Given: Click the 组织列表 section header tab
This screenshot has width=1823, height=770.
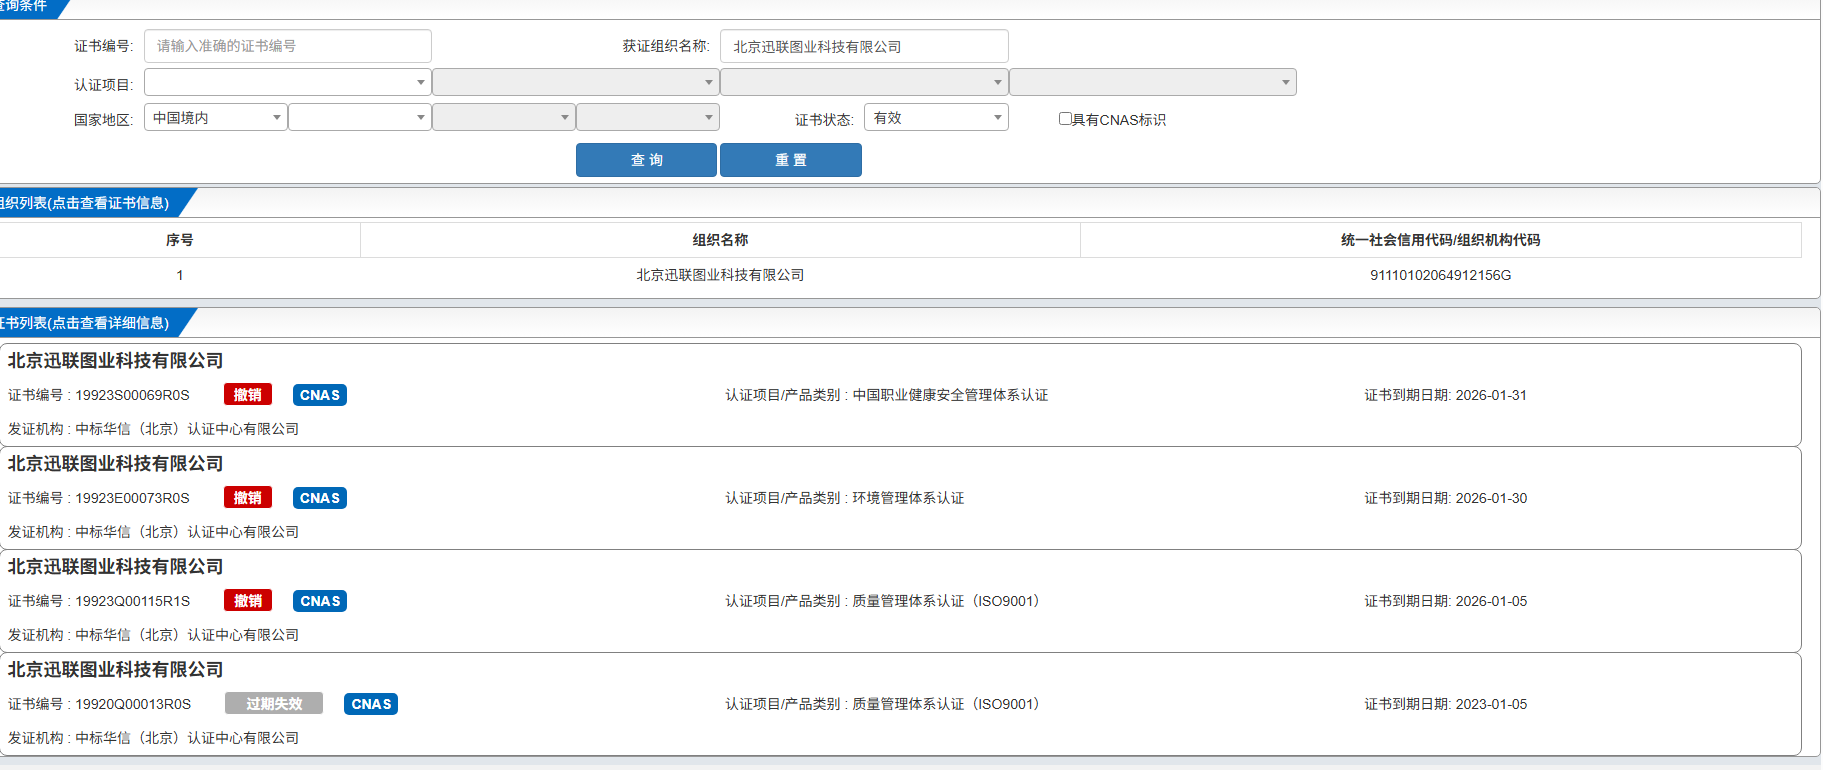Looking at the screenshot, I should coord(90,203).
